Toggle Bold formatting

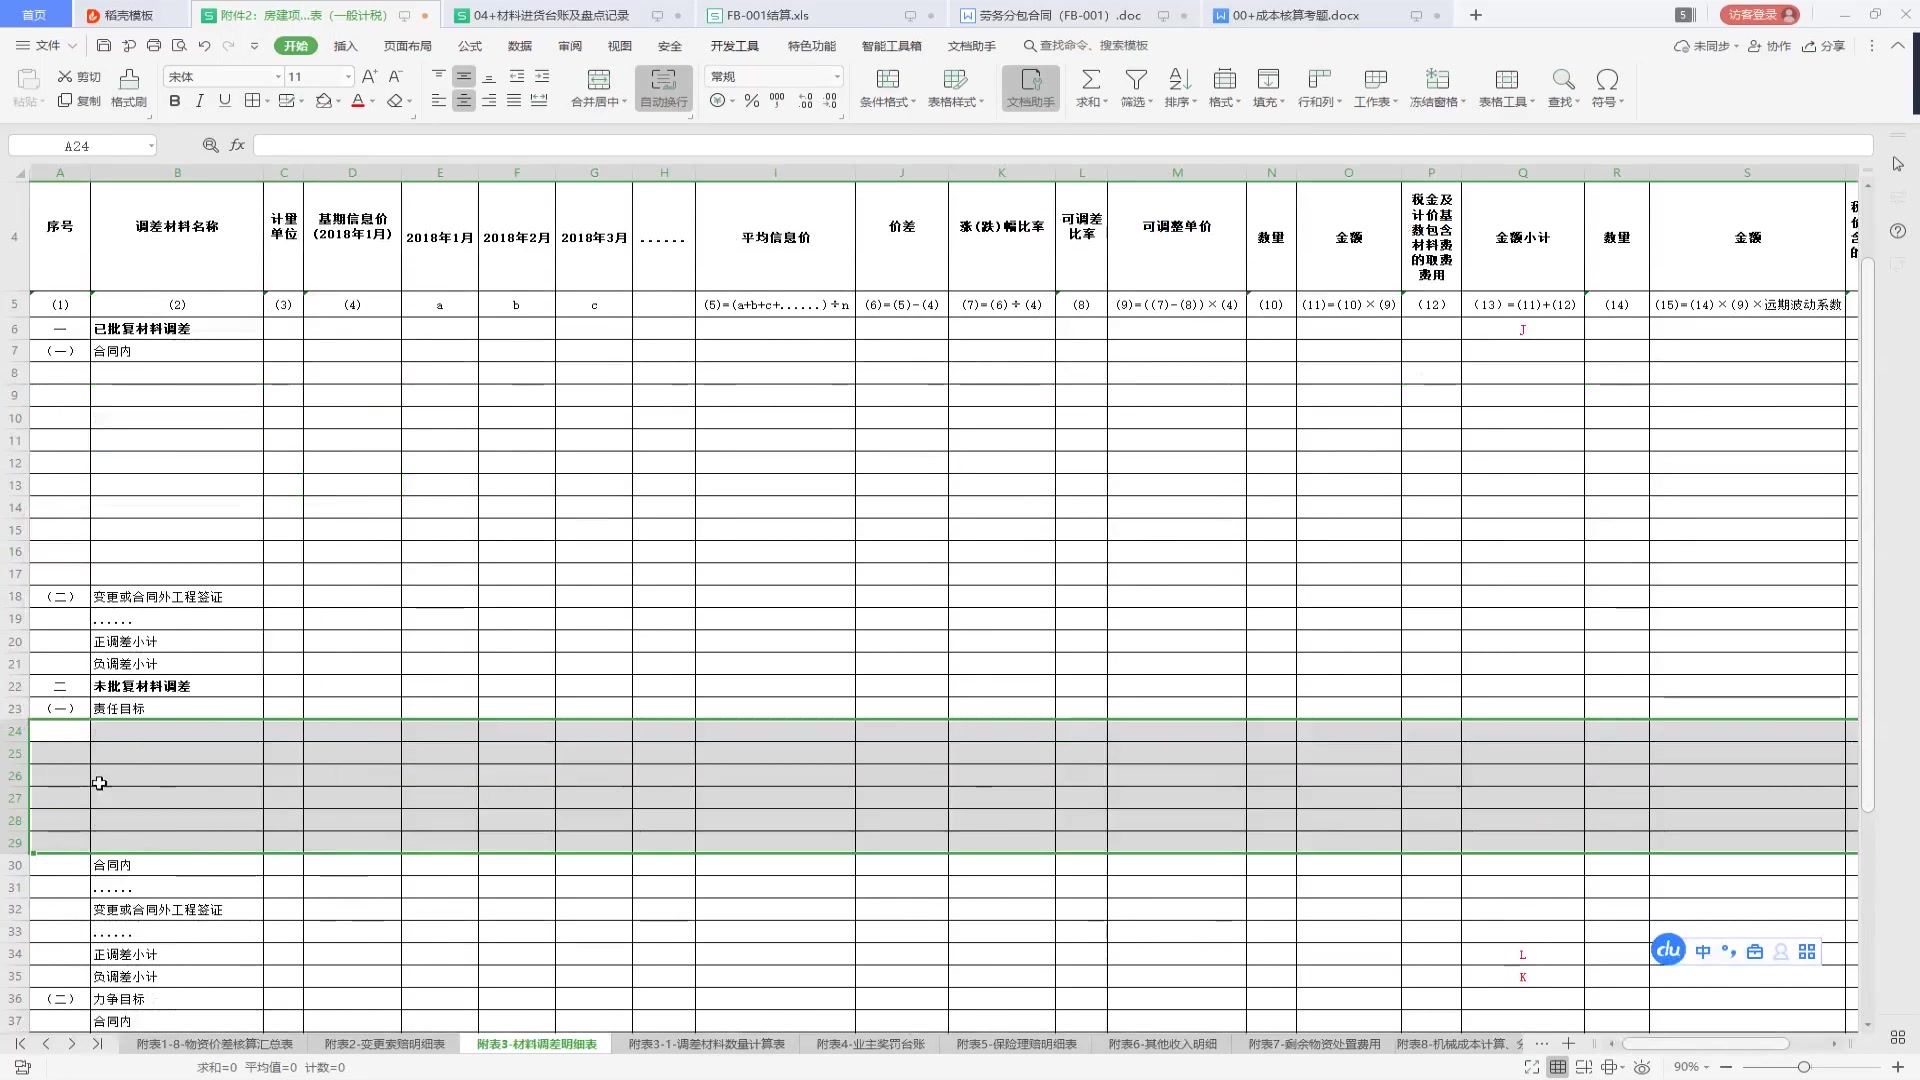coord(175,101)
